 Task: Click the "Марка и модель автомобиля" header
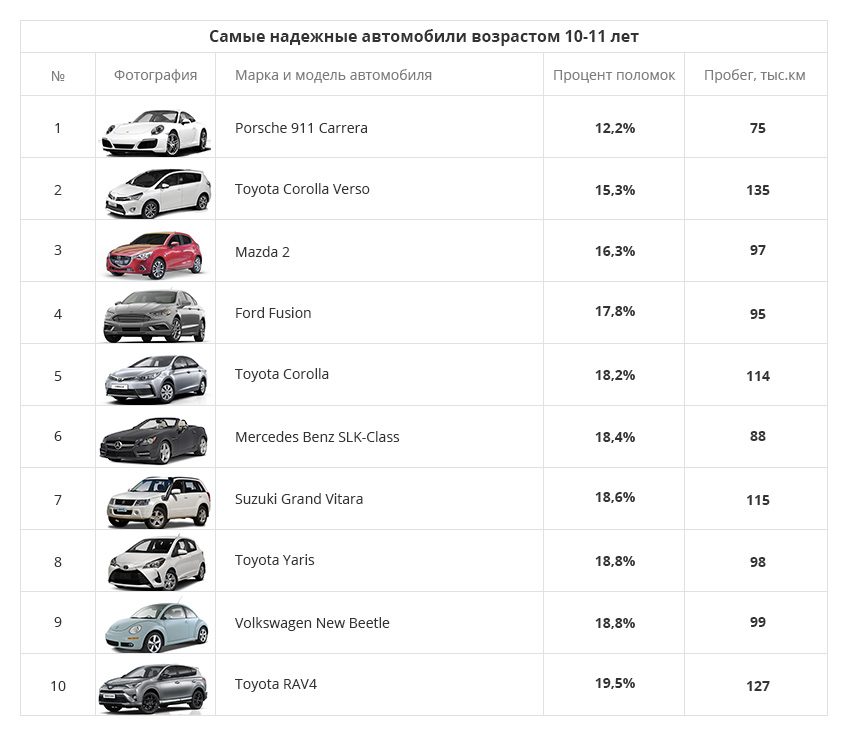pos(333,75)
